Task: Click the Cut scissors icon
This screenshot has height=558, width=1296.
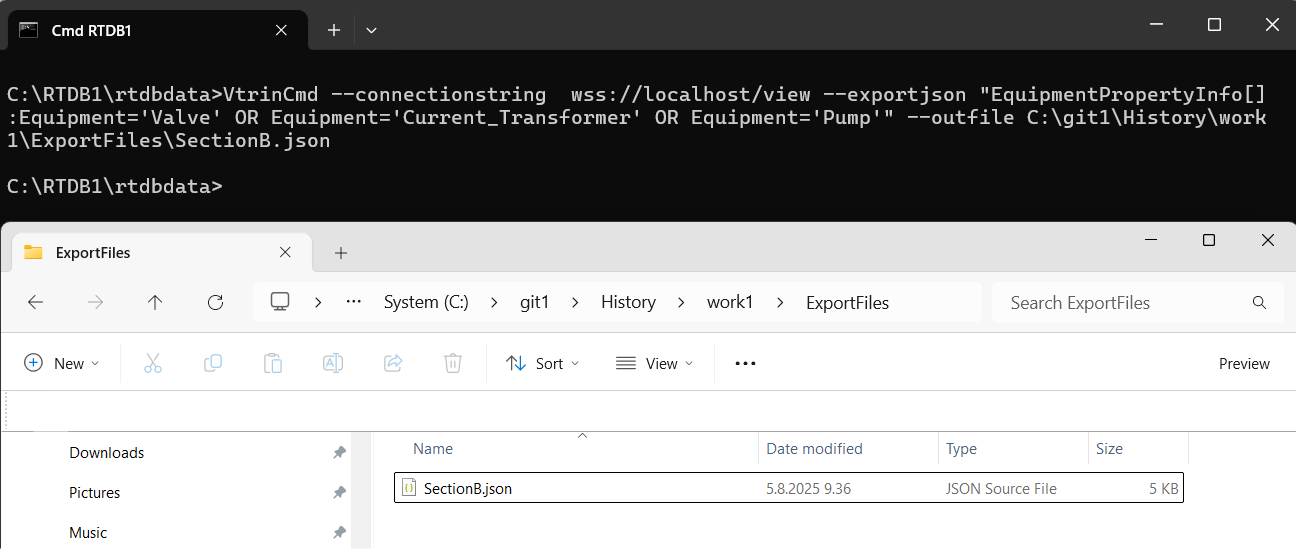Action: click(x=153, y=363)
